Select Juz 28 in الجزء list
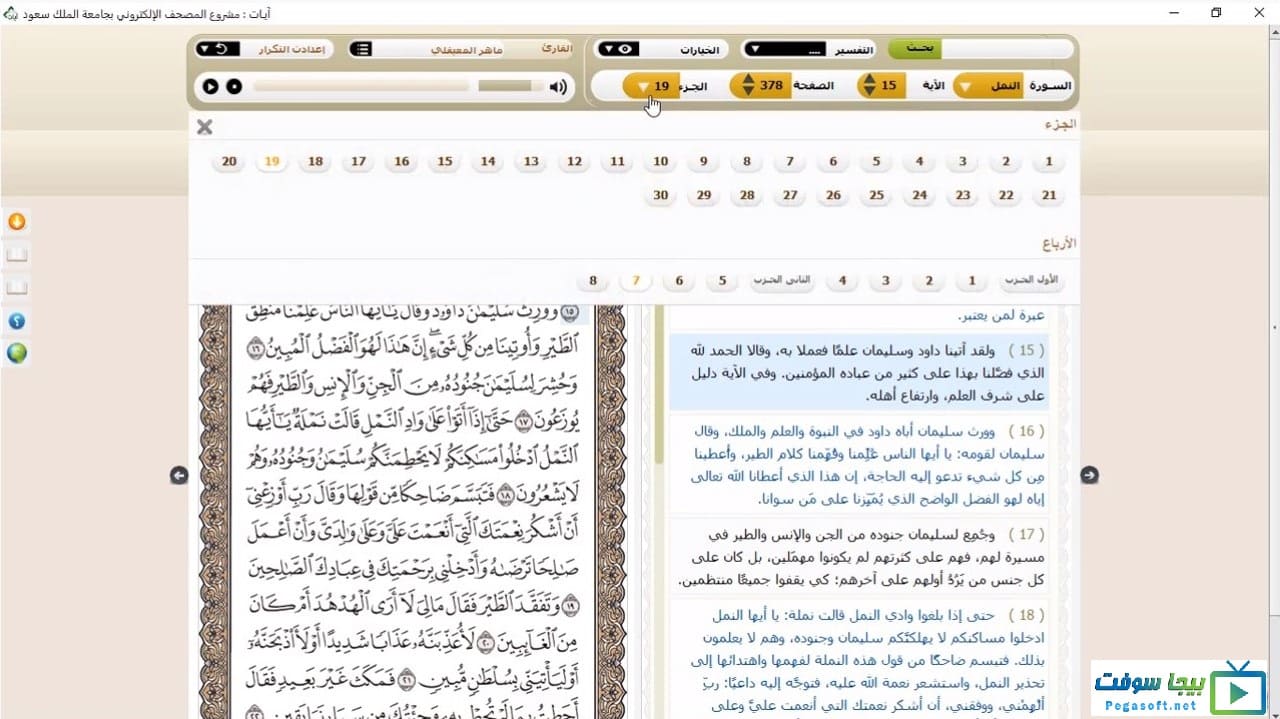1280x719 pixels. pyautogui.click(x=747, y=195)
